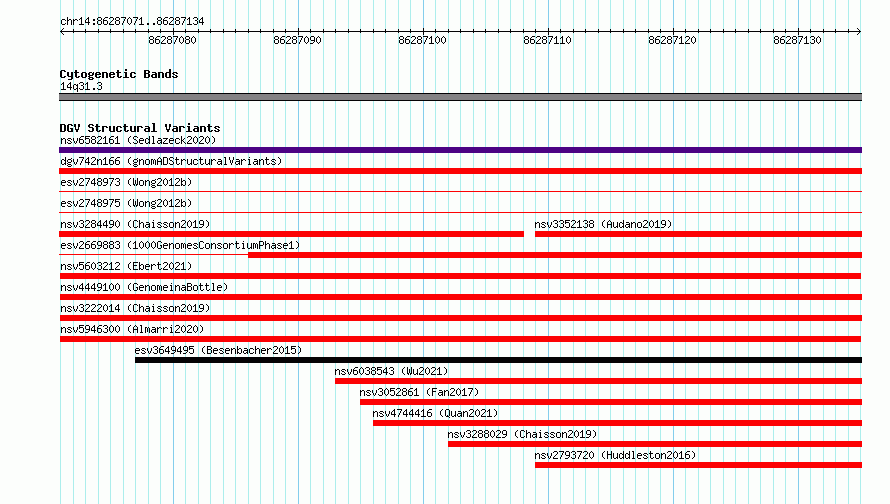Click ruler position 86287130

click(797, 40)
